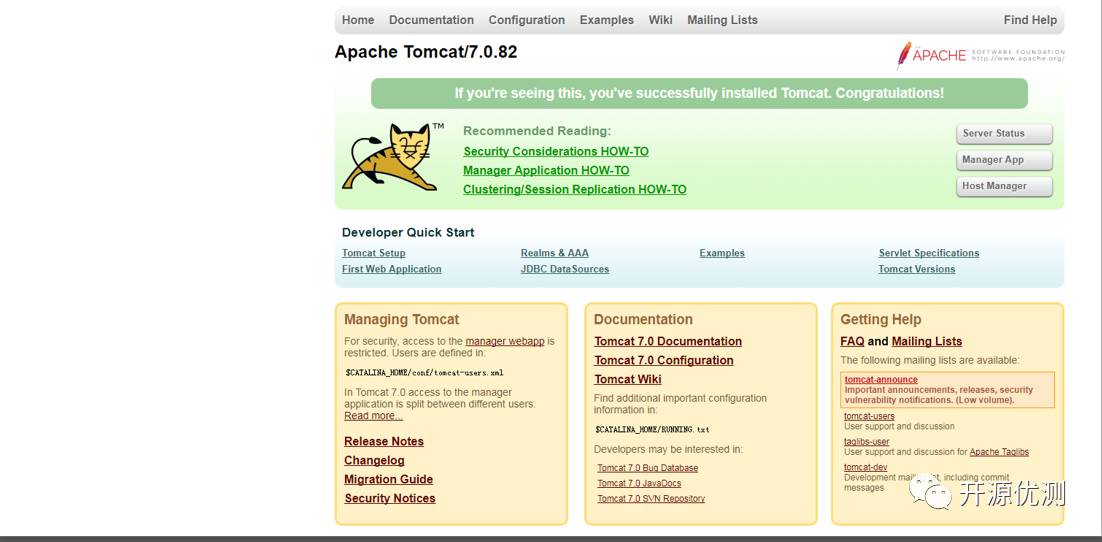Open the Host Manager button
This screenshot has height=542, width=1102.
point(1004,186)
